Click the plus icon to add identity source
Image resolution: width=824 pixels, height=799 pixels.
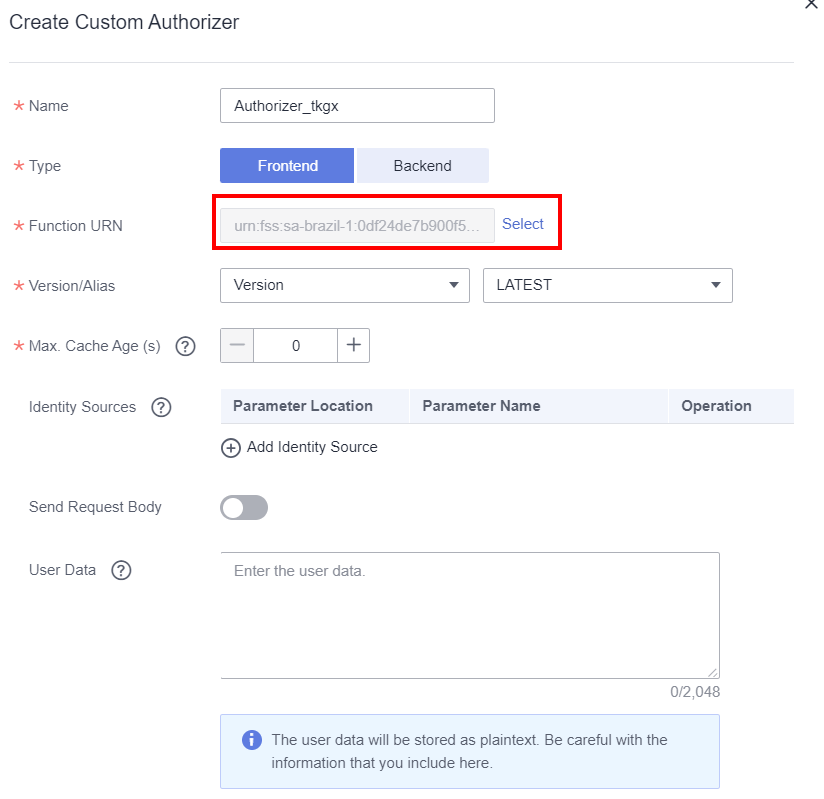[x=230, y=448]
